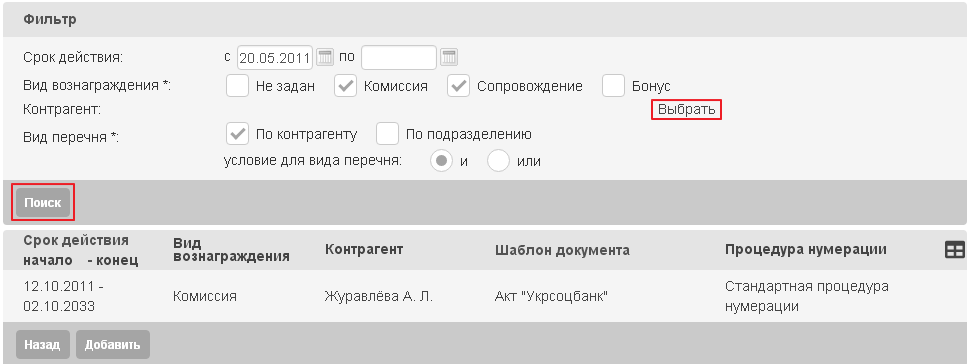Click 'Стандартная процедура нумерации' cell
The height and width of the screenshot is (364, 969).
(807, 296)
